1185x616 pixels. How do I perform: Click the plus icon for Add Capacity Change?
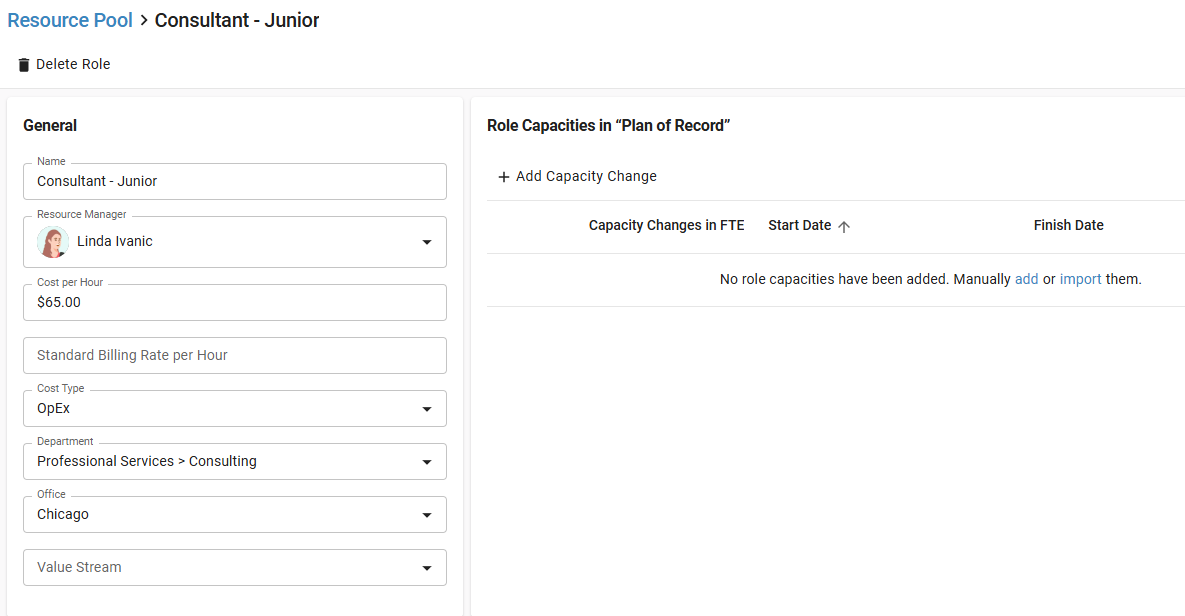pyautogui.click(x=503, y=177)
